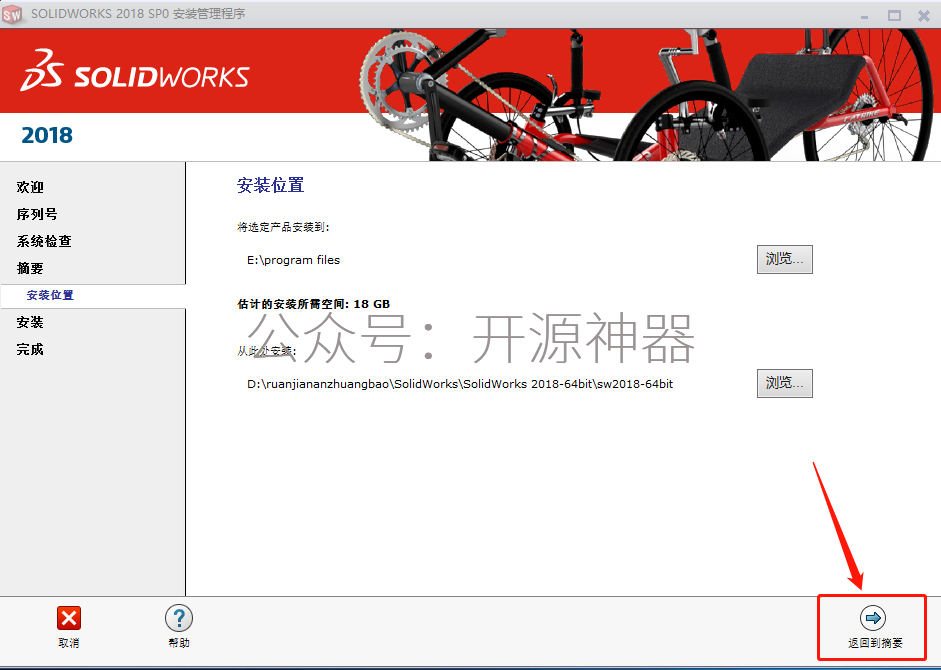Click the 2018 version label in banner

tap(47, 135)
